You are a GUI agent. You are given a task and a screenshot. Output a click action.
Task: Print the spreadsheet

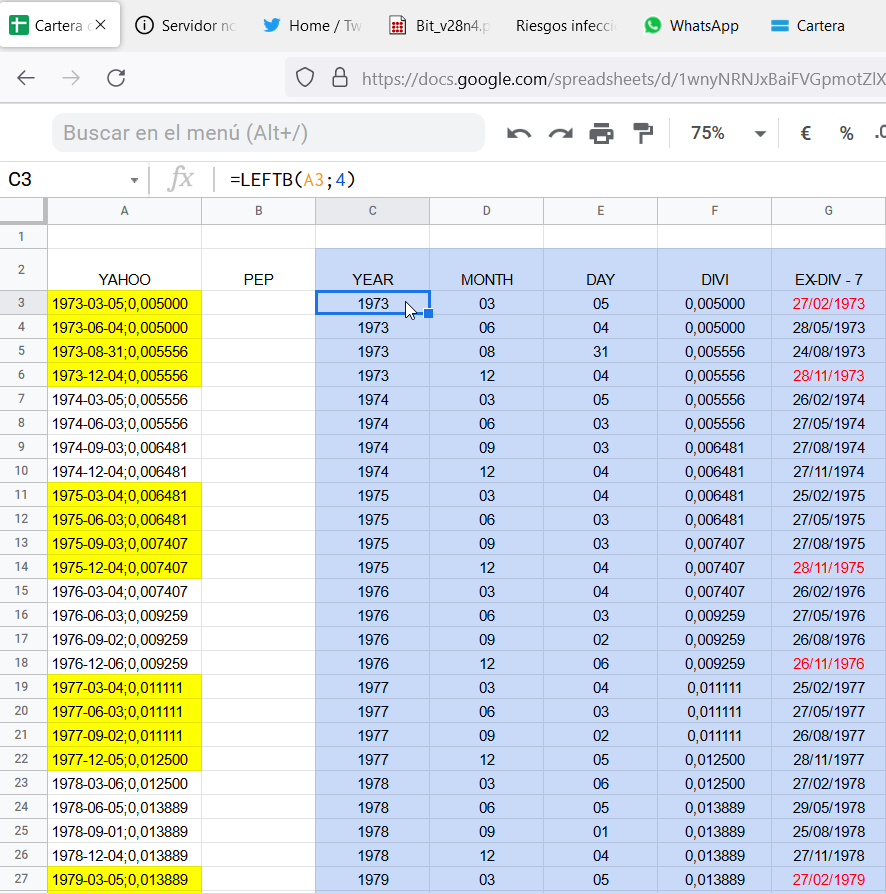(x=600, y=132)
